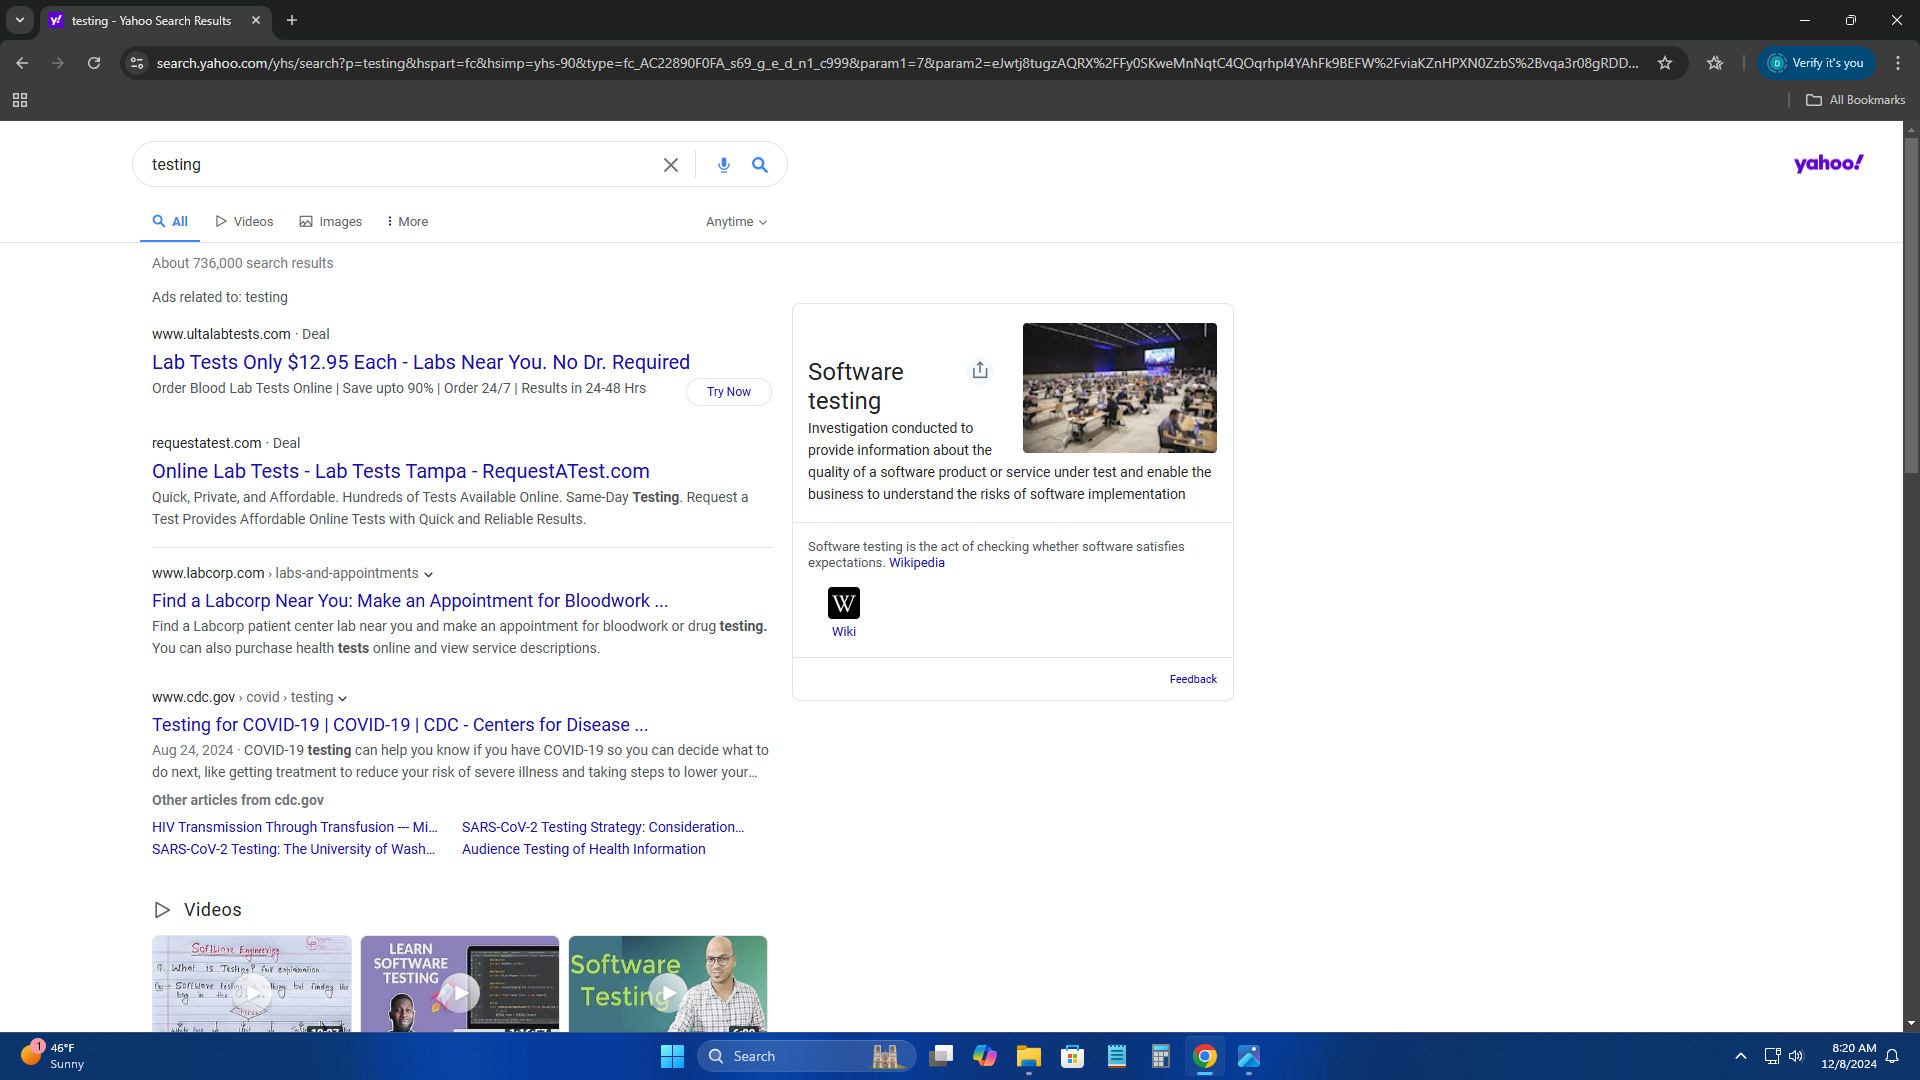This screenshot has width=1920, height=1080.
Task: Close the Yahoo Search Results tab
Action: [256, 20]
